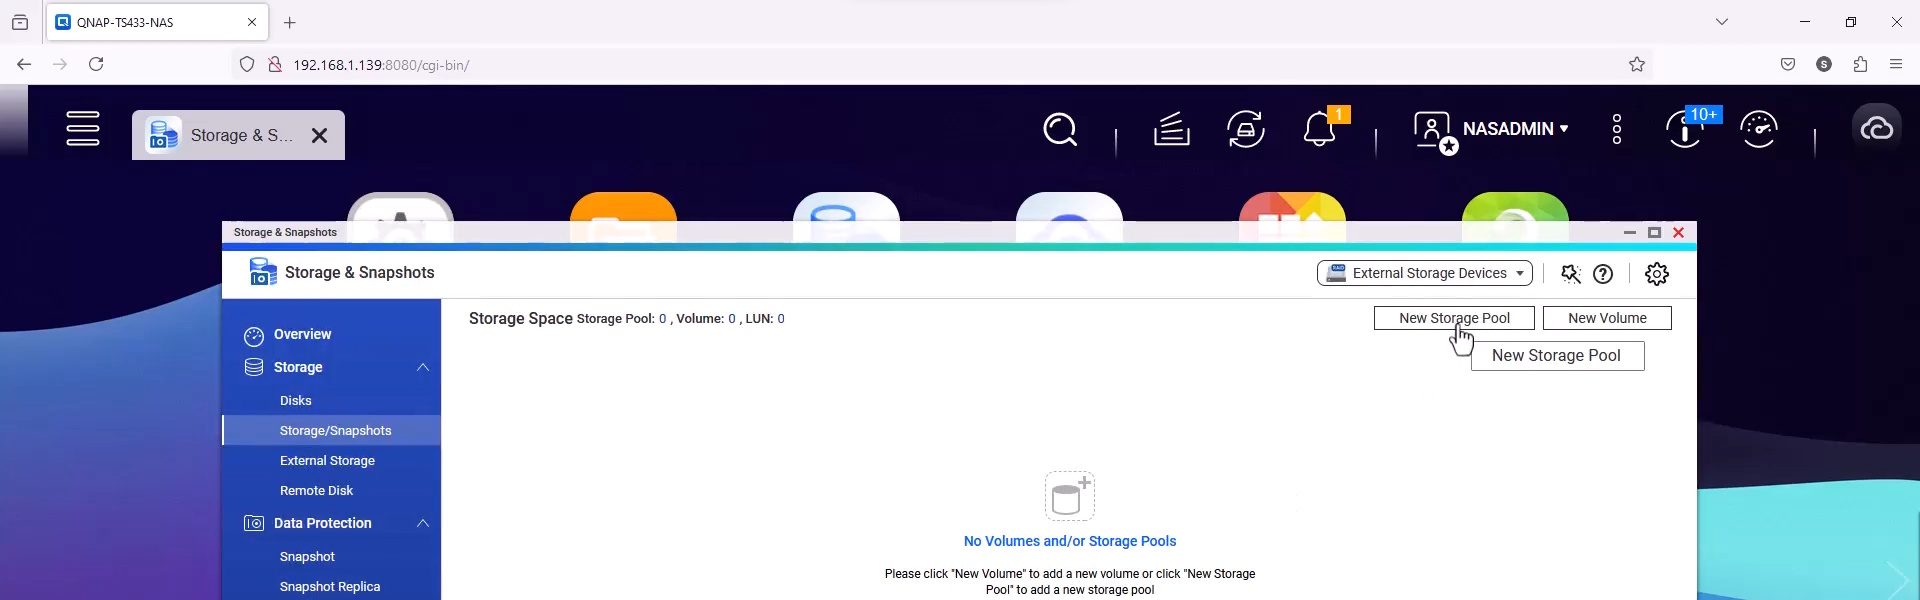1920x600 pixels.
Task: Open the myQNAPcloud cloud icon
Action: (x=1877, y=128)
